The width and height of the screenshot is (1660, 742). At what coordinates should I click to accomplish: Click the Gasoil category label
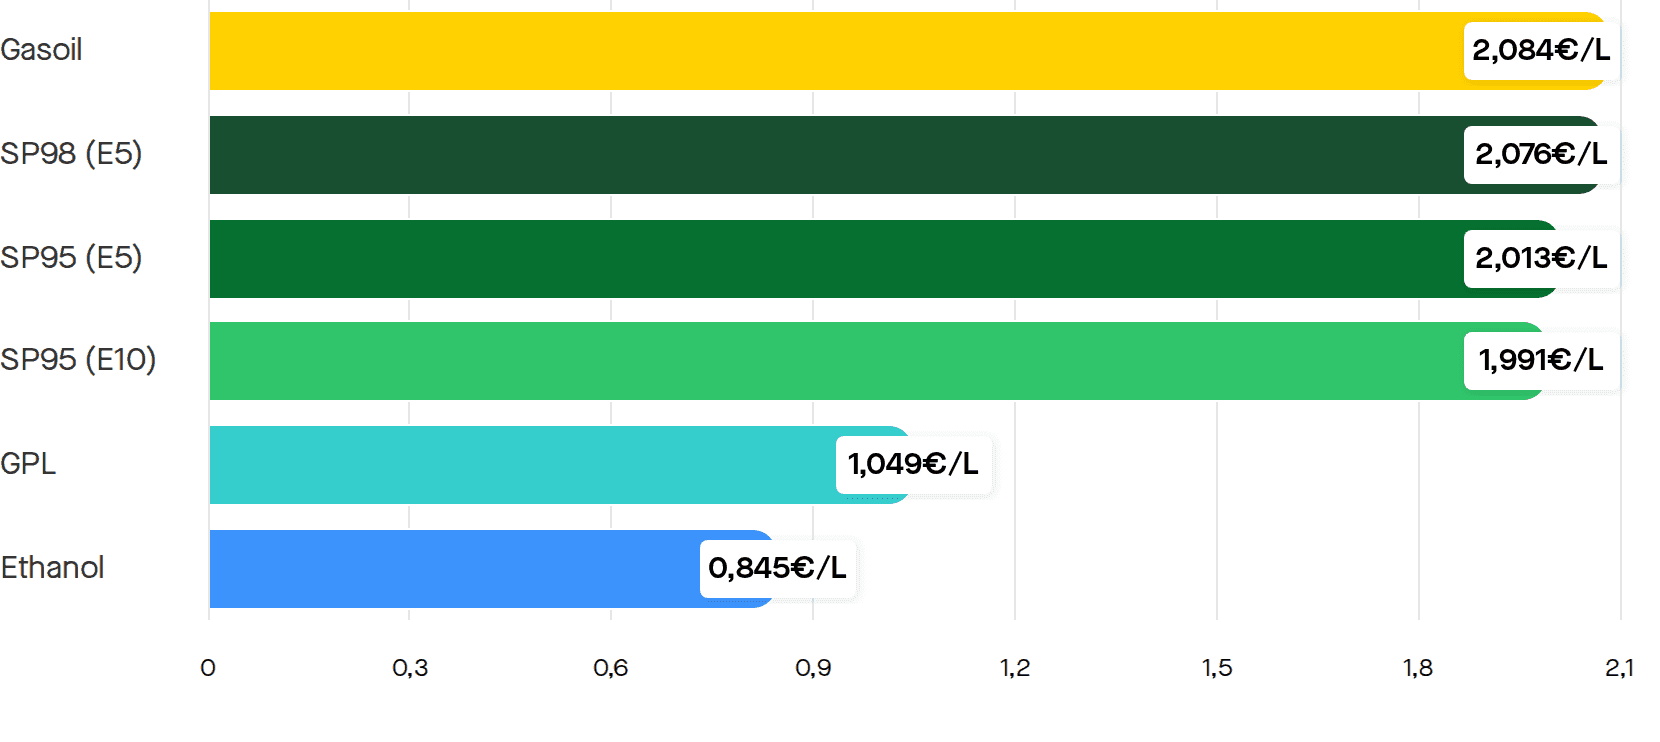pos(41,50)
